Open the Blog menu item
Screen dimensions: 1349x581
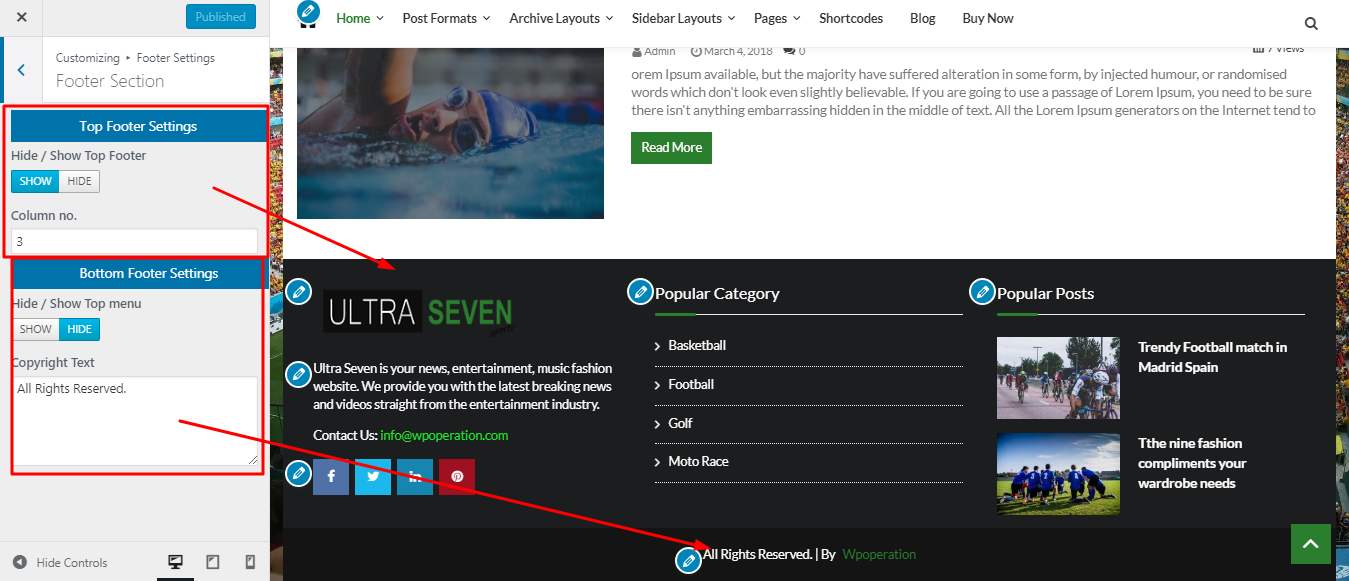coord(923,18)
